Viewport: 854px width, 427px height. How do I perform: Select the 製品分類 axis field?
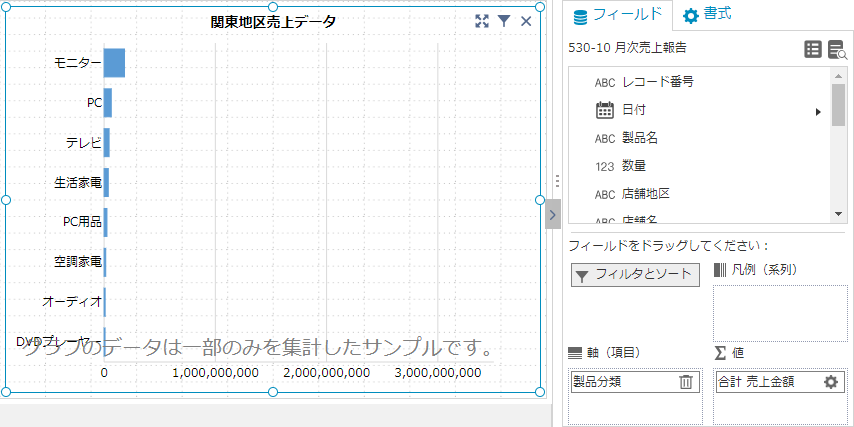pyautogui.click(x=635, y=382)
